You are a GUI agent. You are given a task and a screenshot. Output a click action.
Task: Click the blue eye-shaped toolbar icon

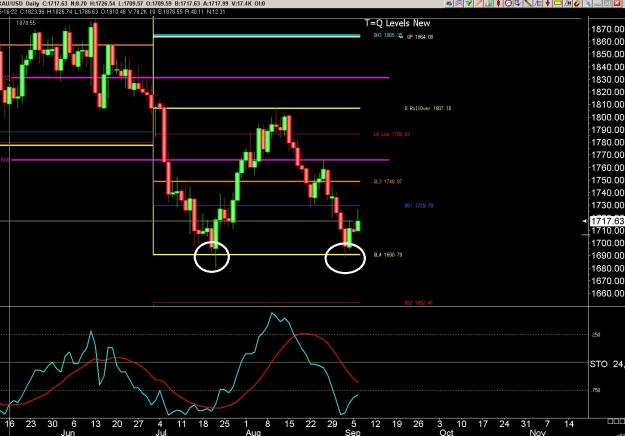[449, 3]
